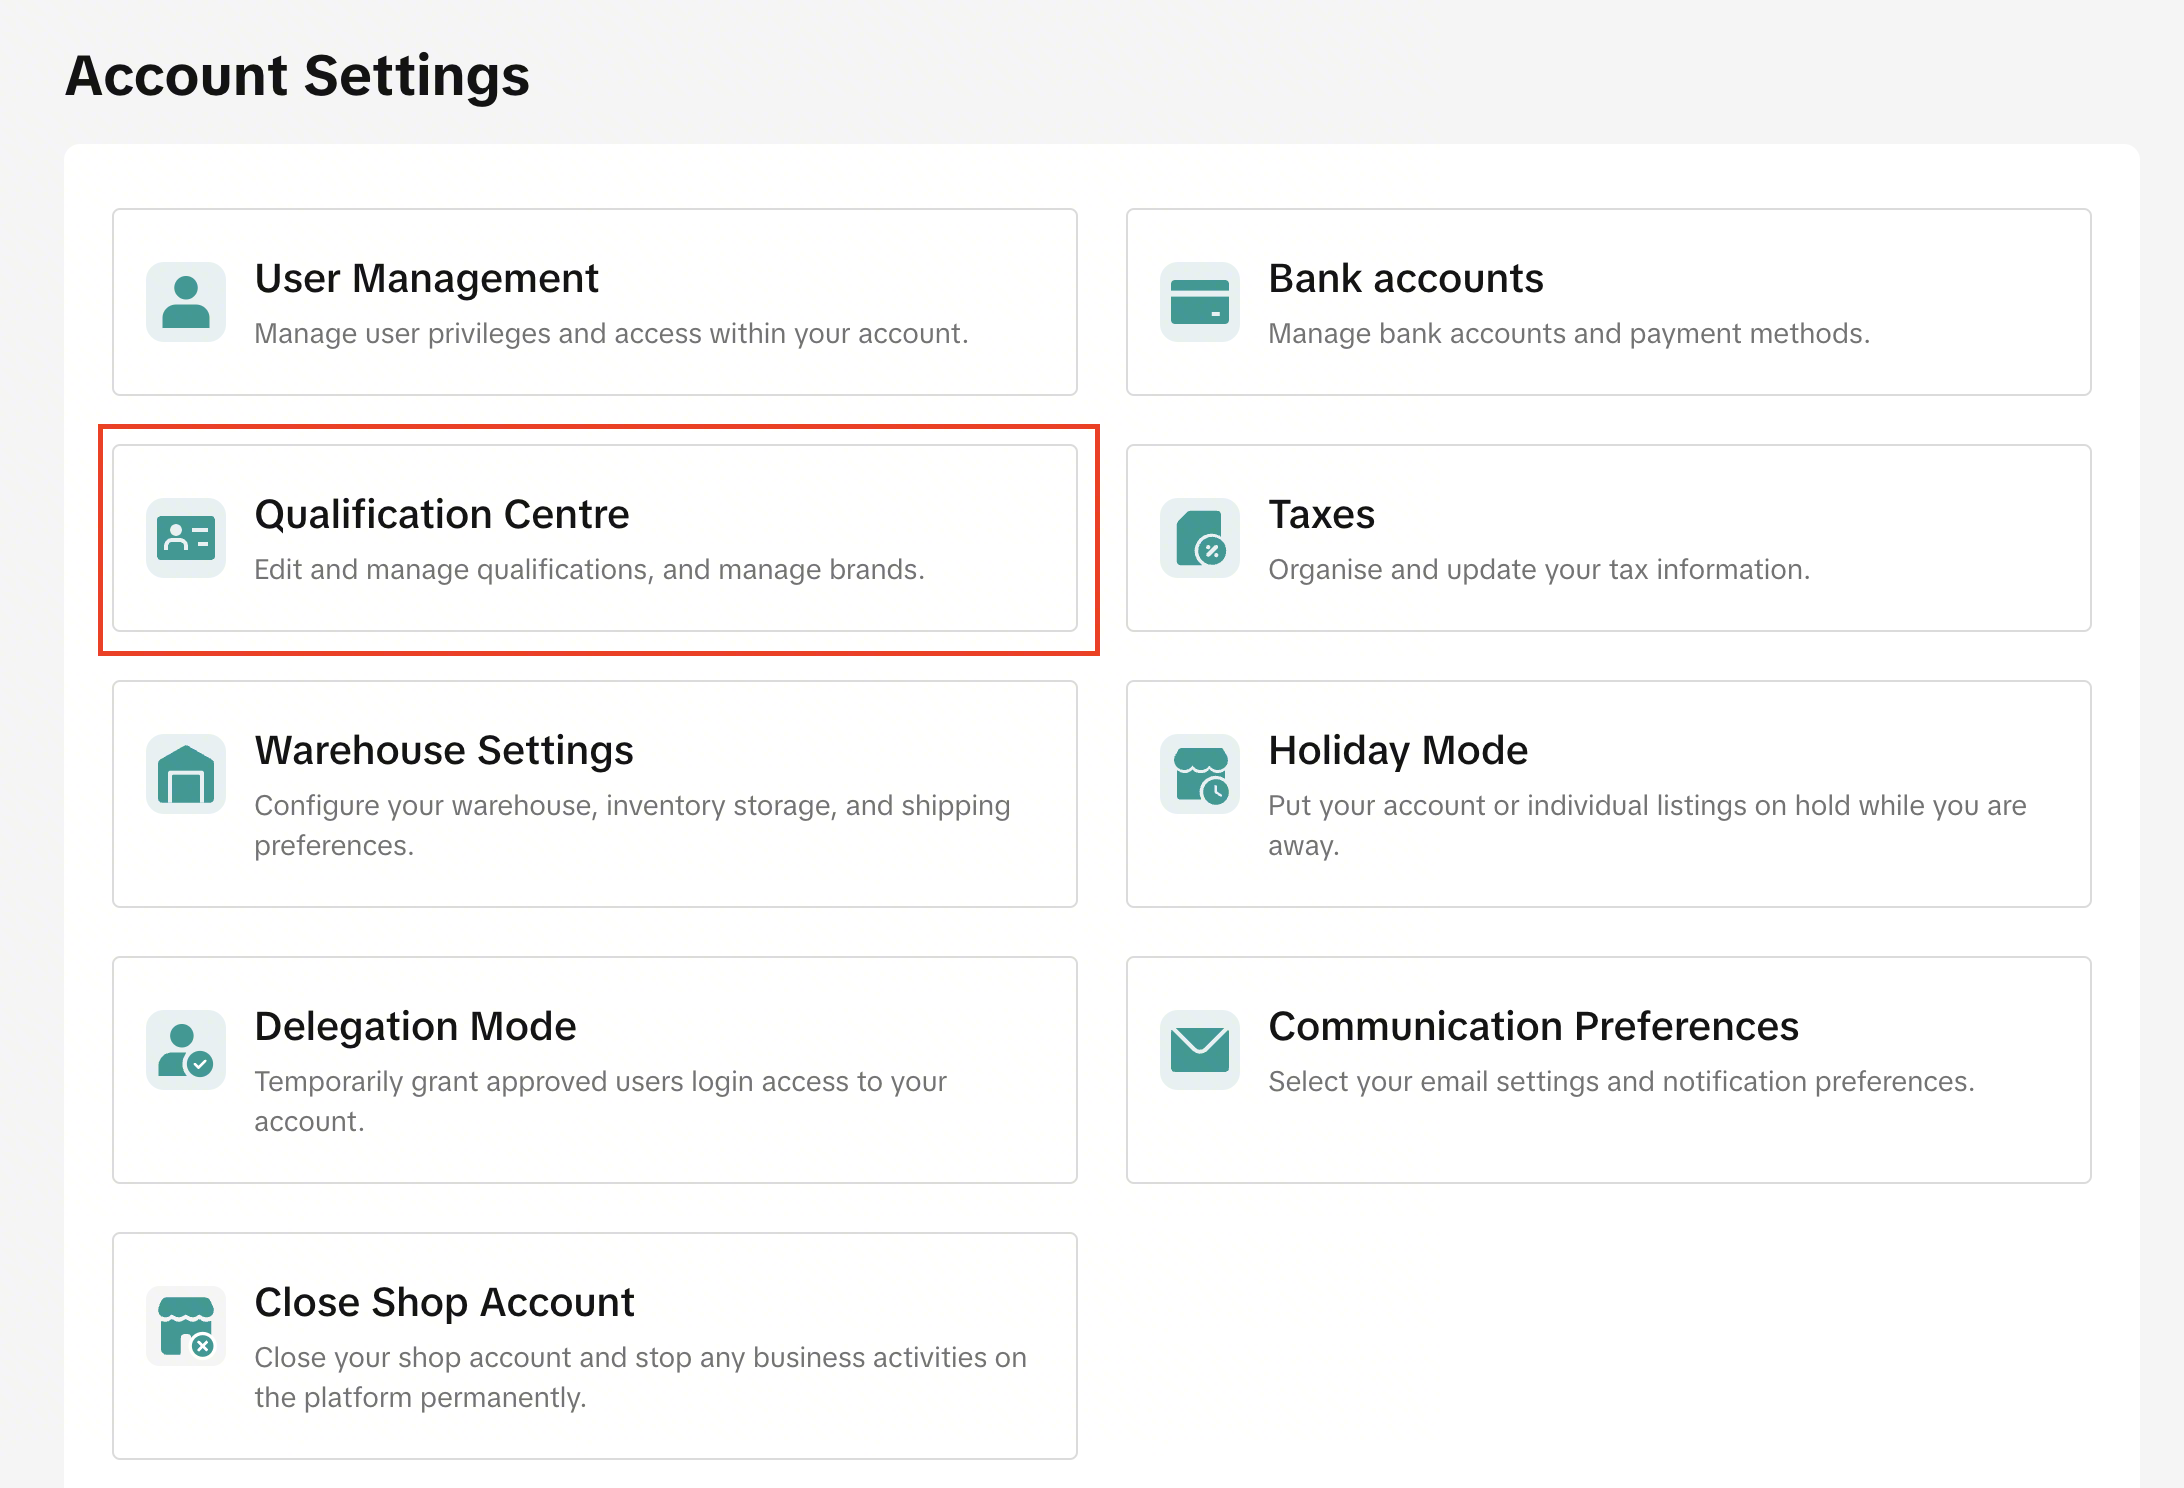Open the Taxes heading
Viewport: 2184px width, 1488px height.
pos(1322,514)
